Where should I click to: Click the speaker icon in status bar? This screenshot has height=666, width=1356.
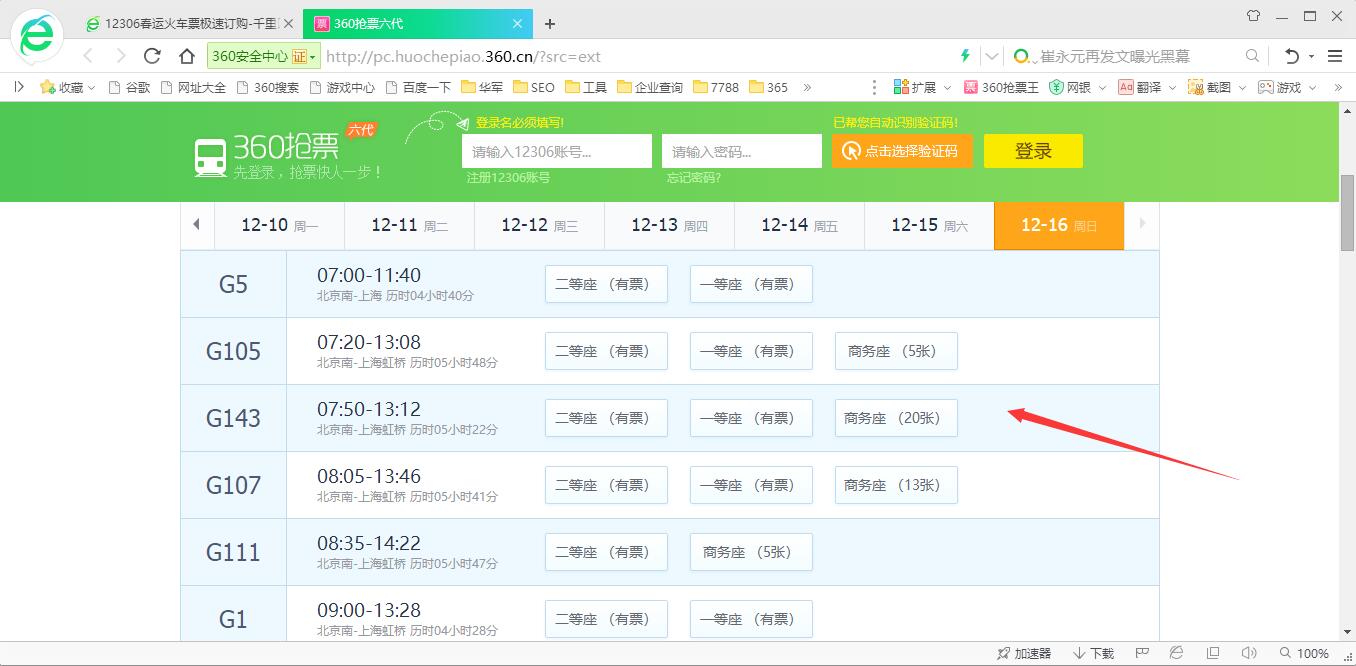[1250, 651]
